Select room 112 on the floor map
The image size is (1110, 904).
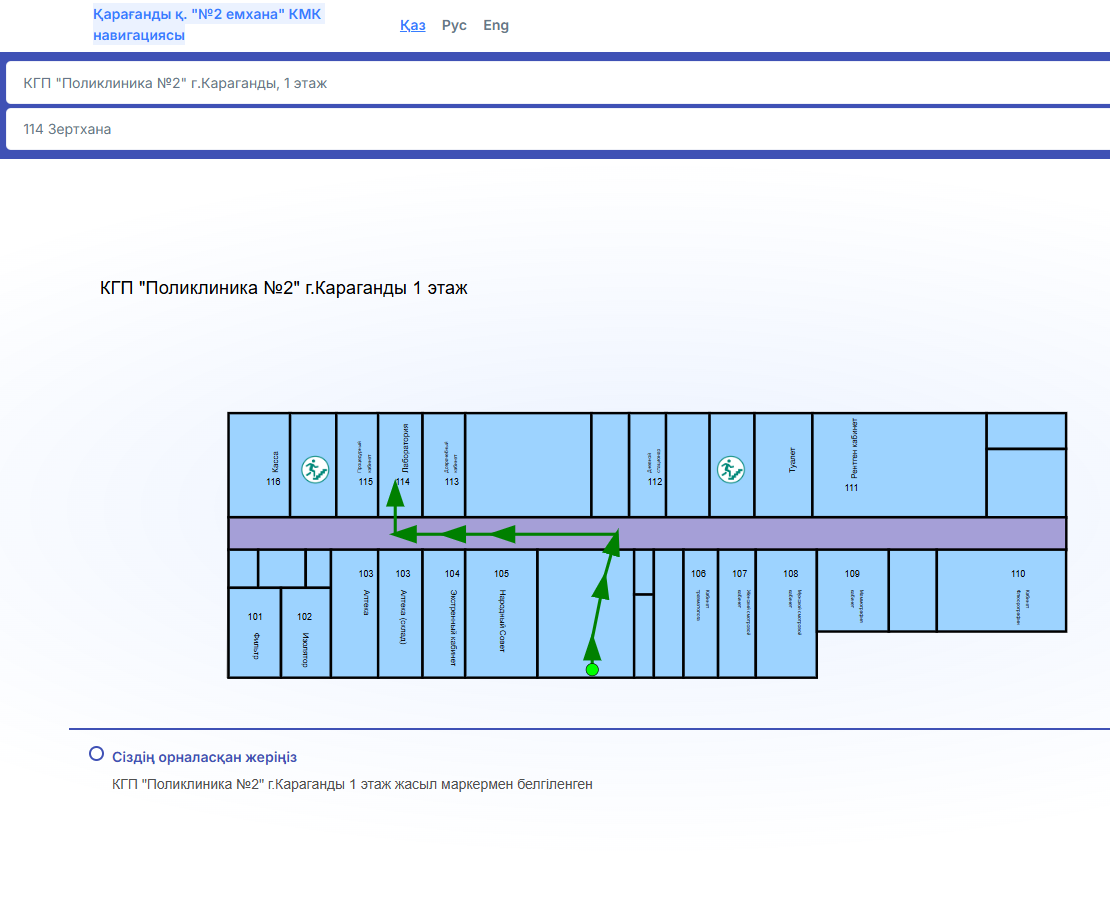pos(647,465)
